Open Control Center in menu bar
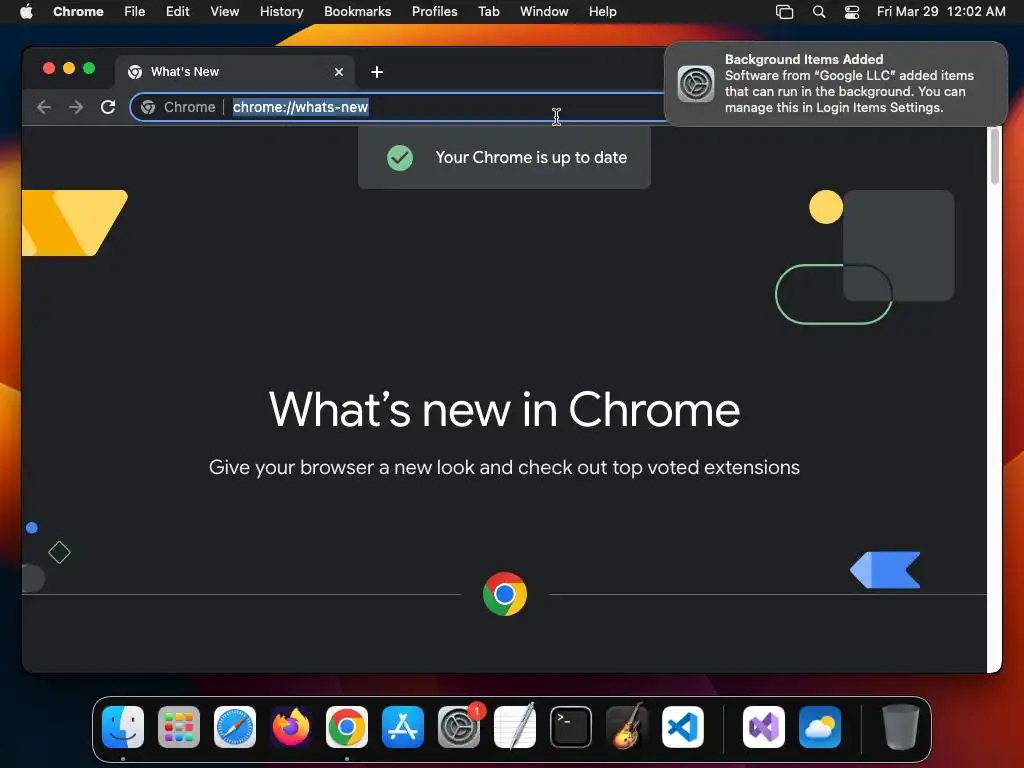The width and height of the screenshot is (1024, 768). click(852, 11)
